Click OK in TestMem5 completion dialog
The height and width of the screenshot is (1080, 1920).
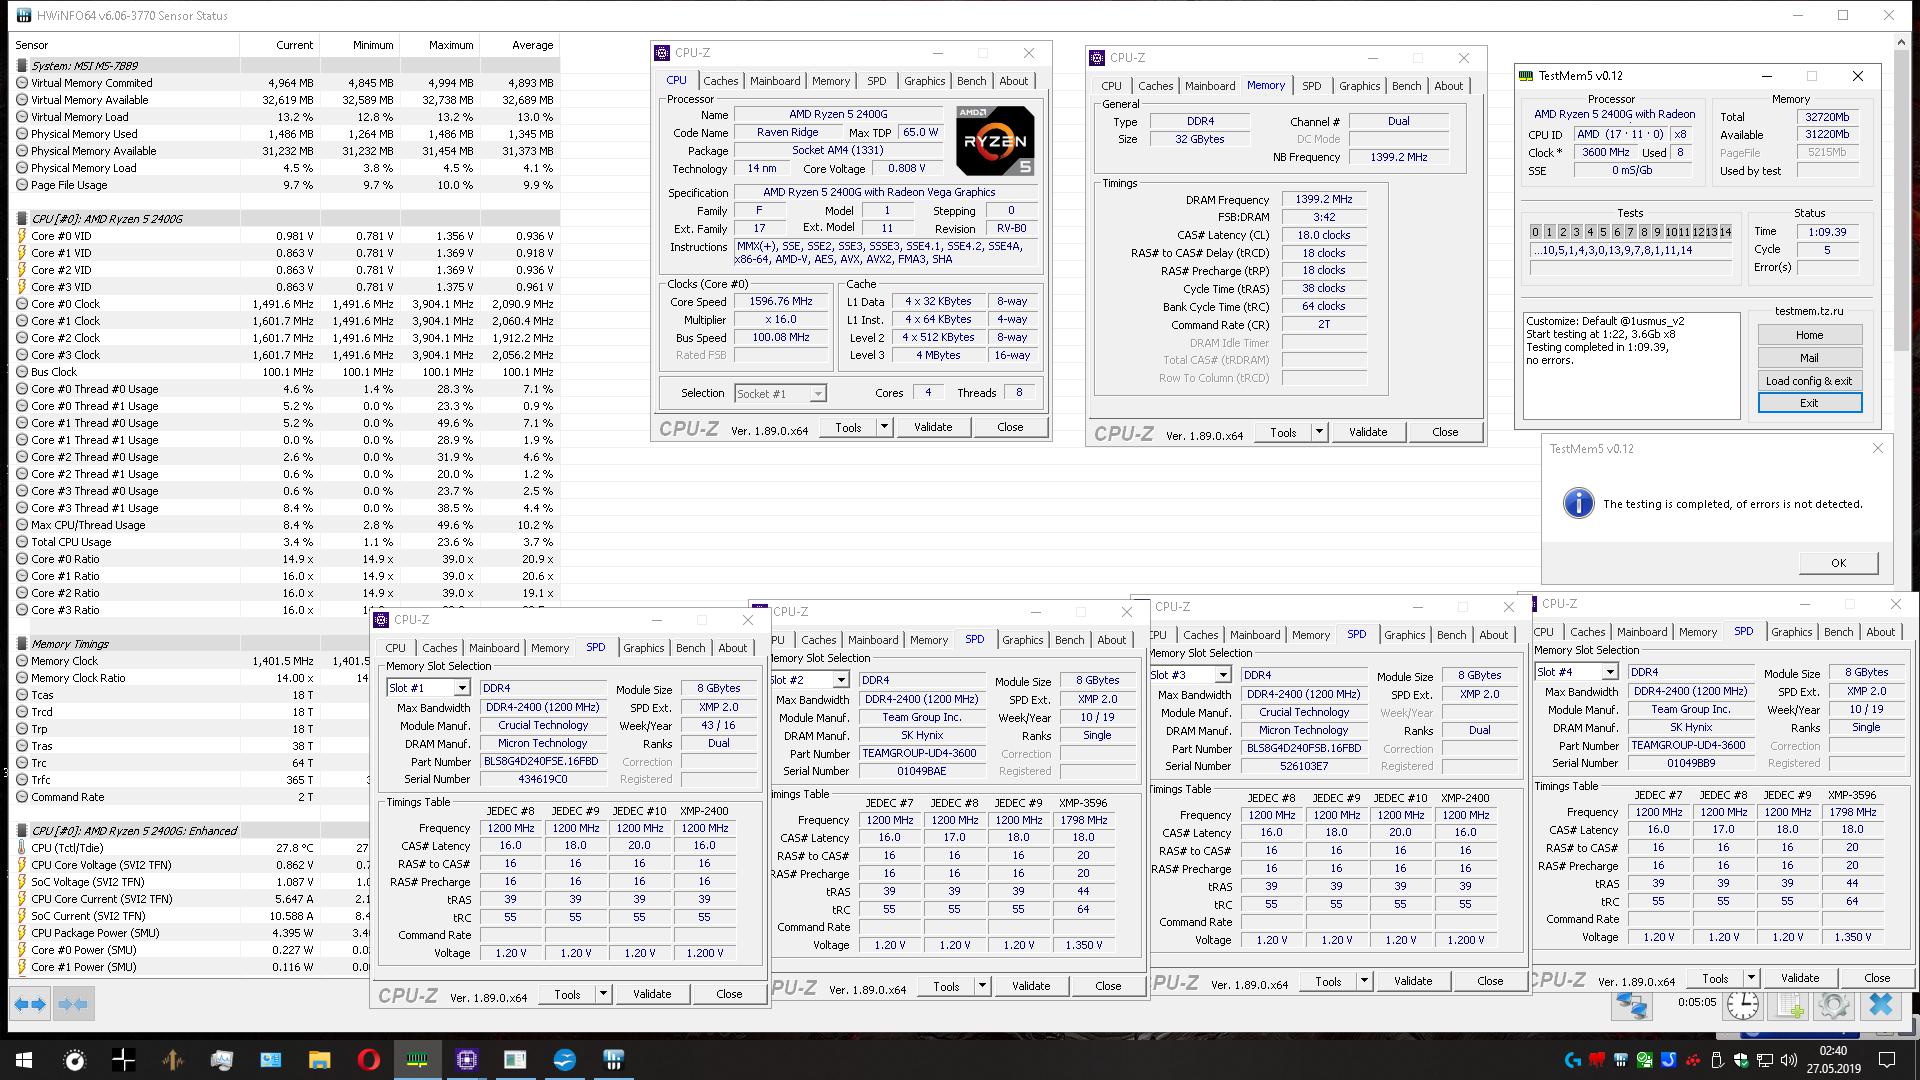click(1837, 563)
